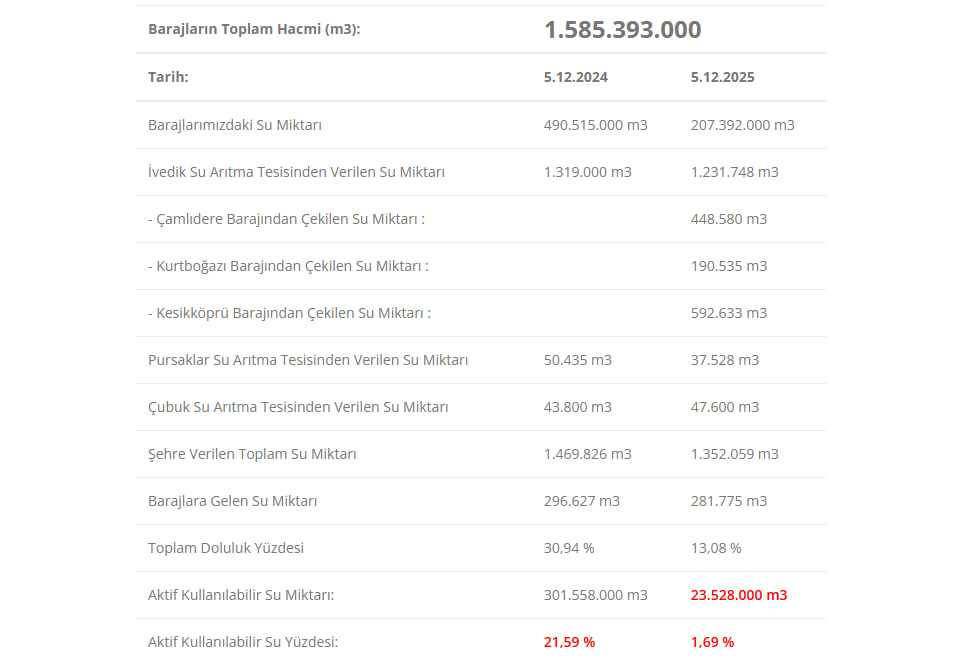Select the 5.12.2025 date column header
Image resolution: width=966 pixels, height=663 pixels.
(722, 77)
